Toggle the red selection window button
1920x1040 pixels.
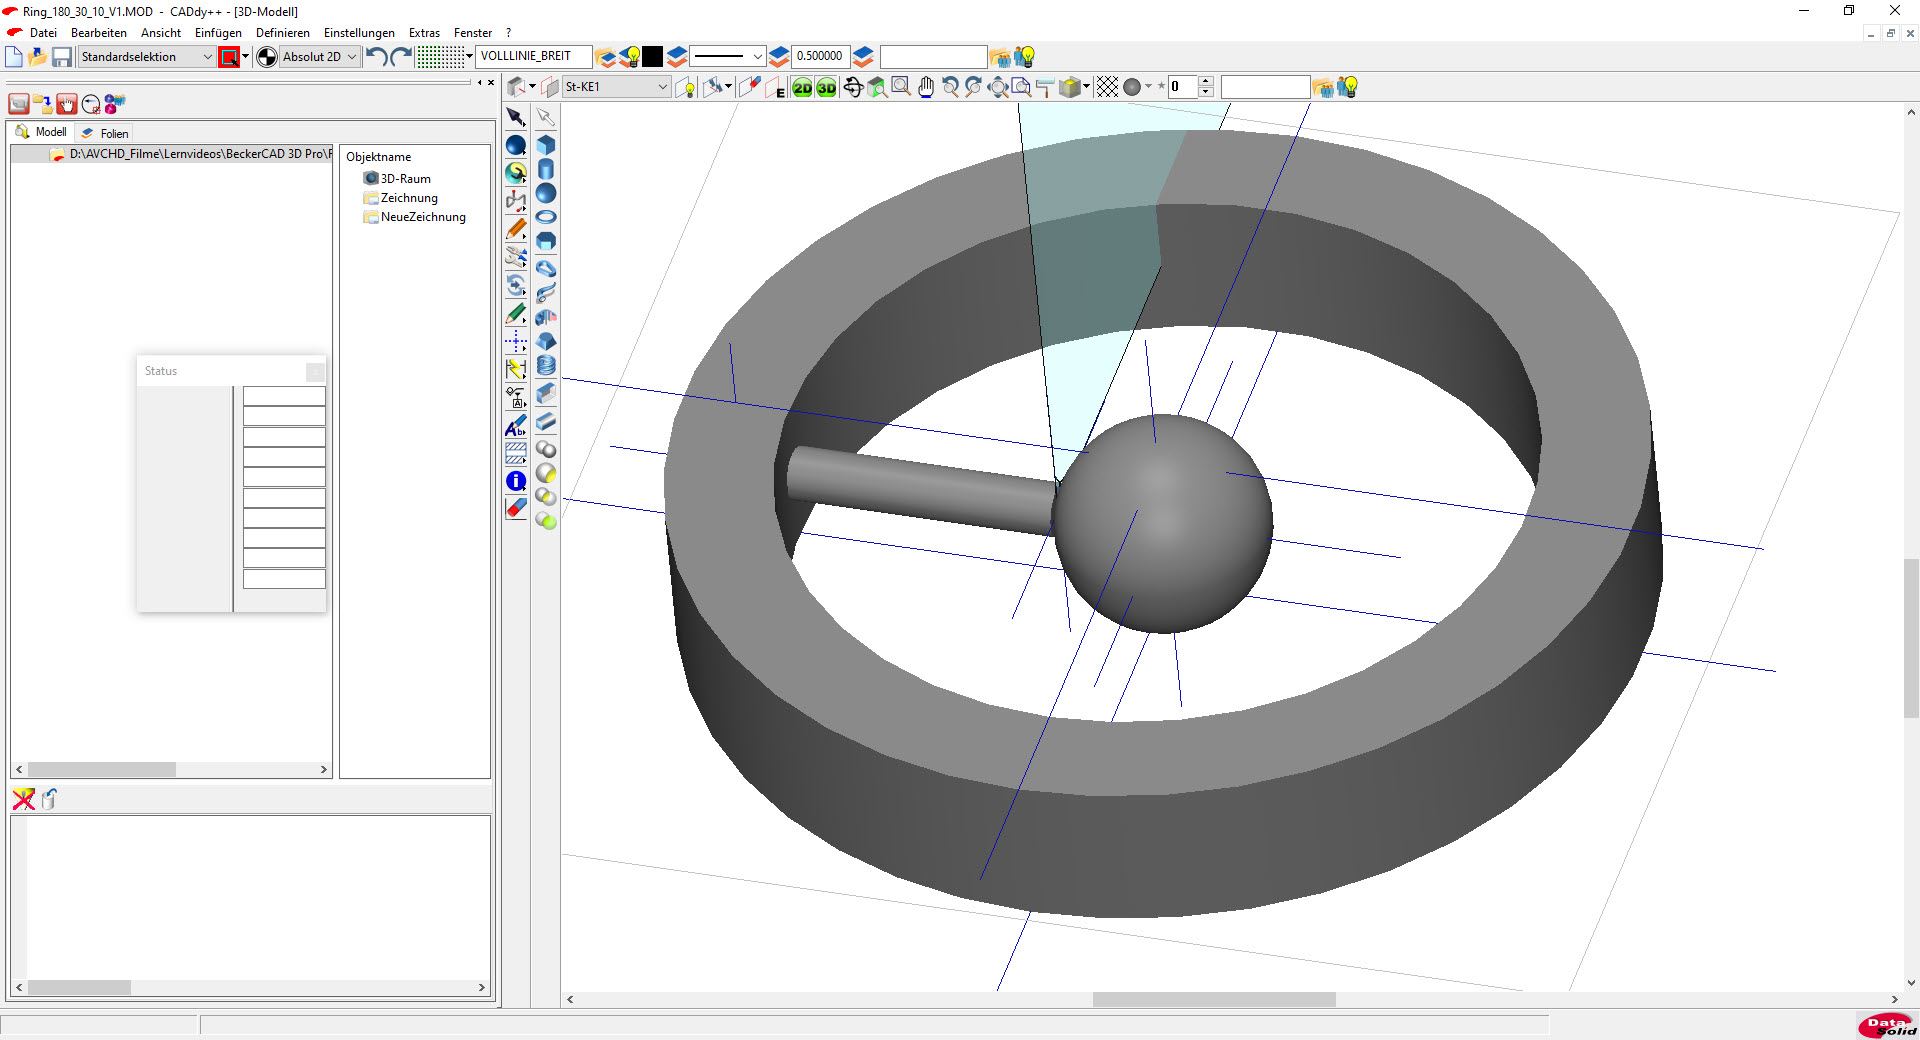click(x=229, y=57)
